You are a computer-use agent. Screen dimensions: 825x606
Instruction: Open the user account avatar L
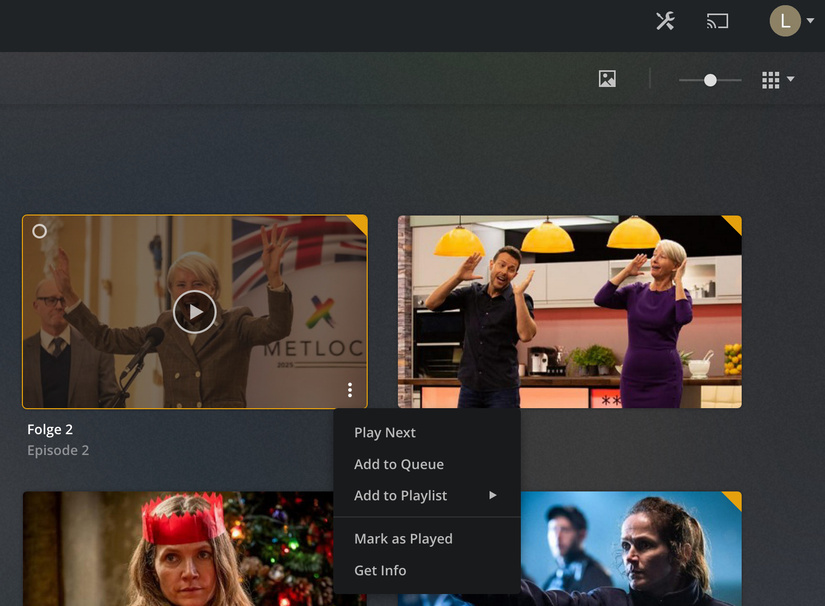(x=785, y=21)
